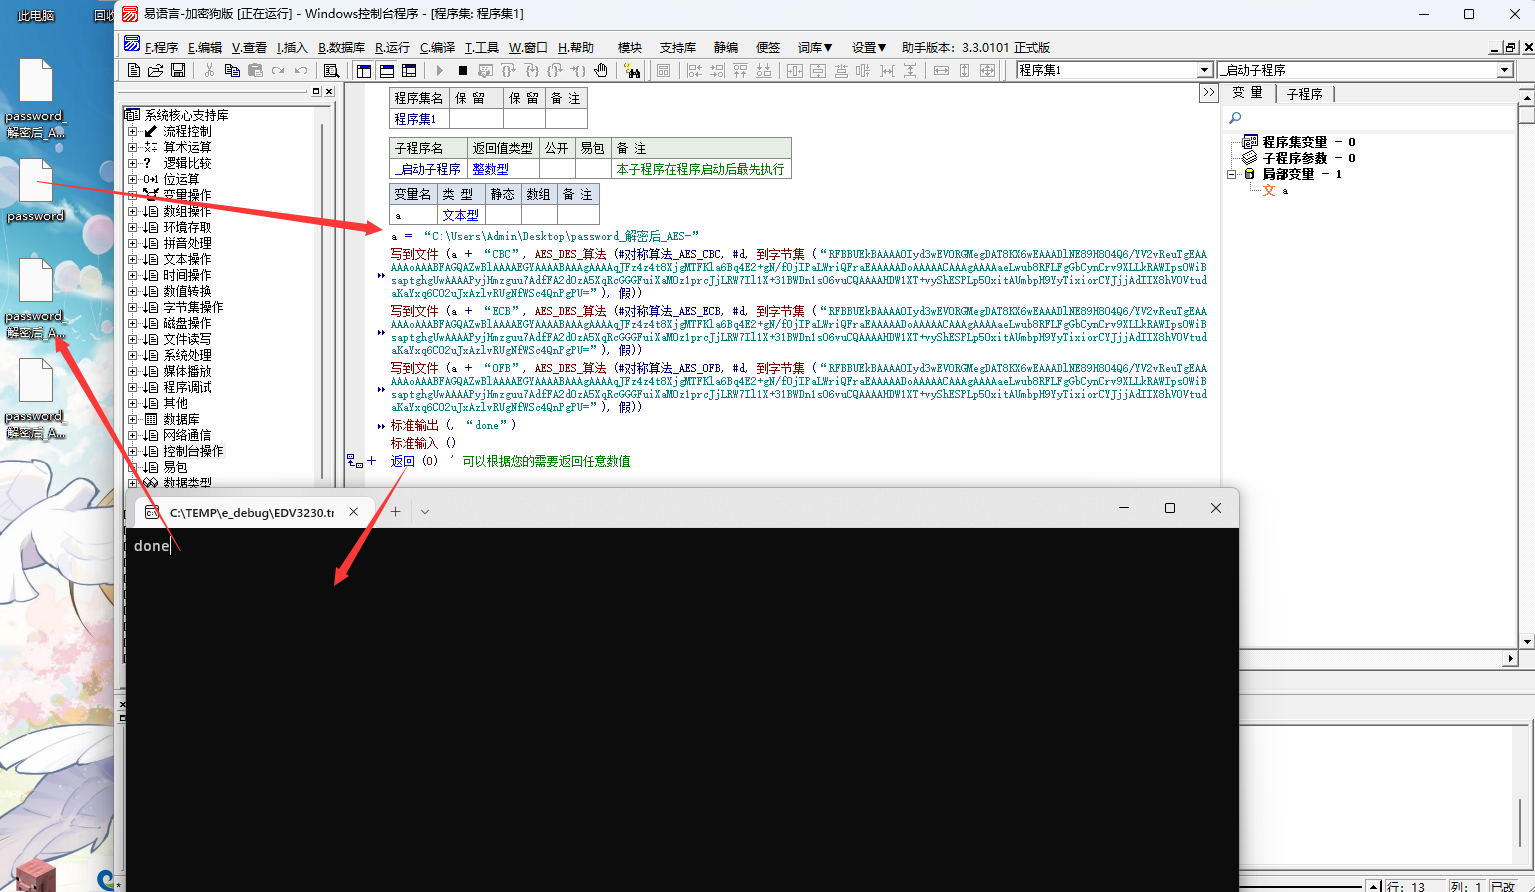This screenshot has height=892, width=1535.
Task: Add a new tab in console window
Action: 396,512
